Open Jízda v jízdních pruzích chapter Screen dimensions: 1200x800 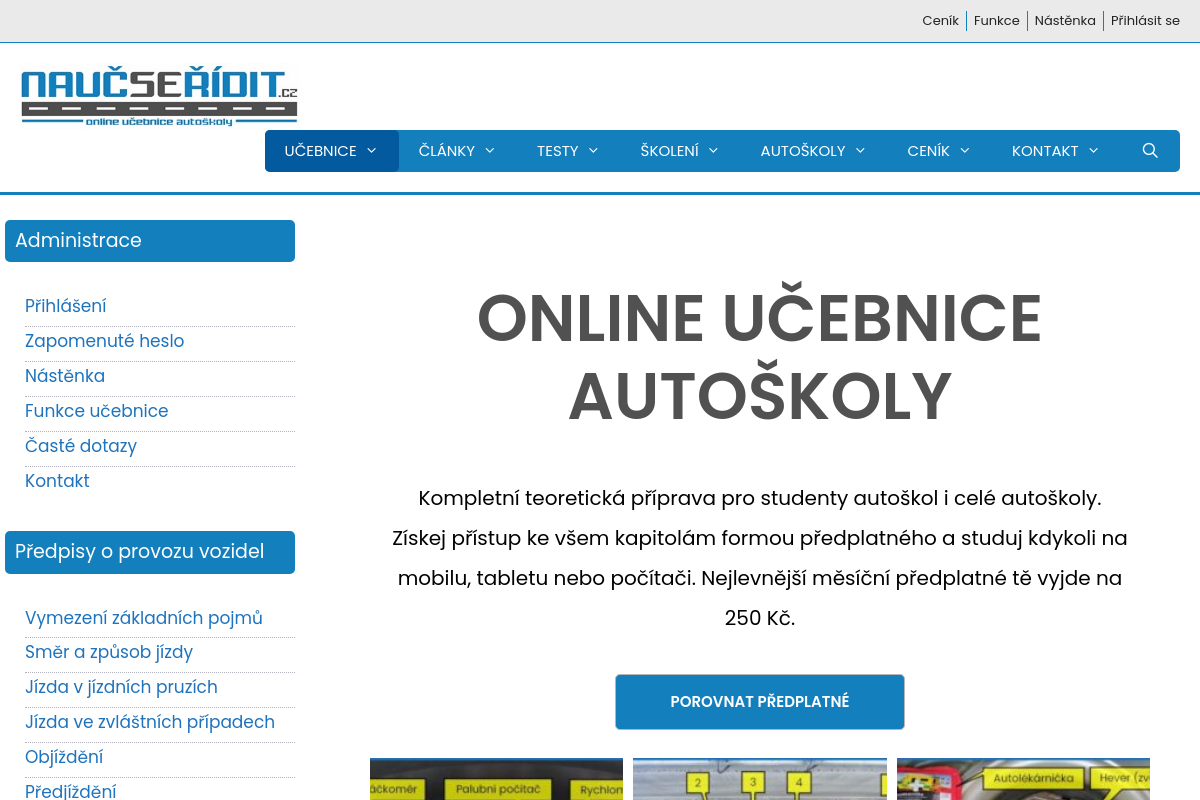(x=121, y=687)
